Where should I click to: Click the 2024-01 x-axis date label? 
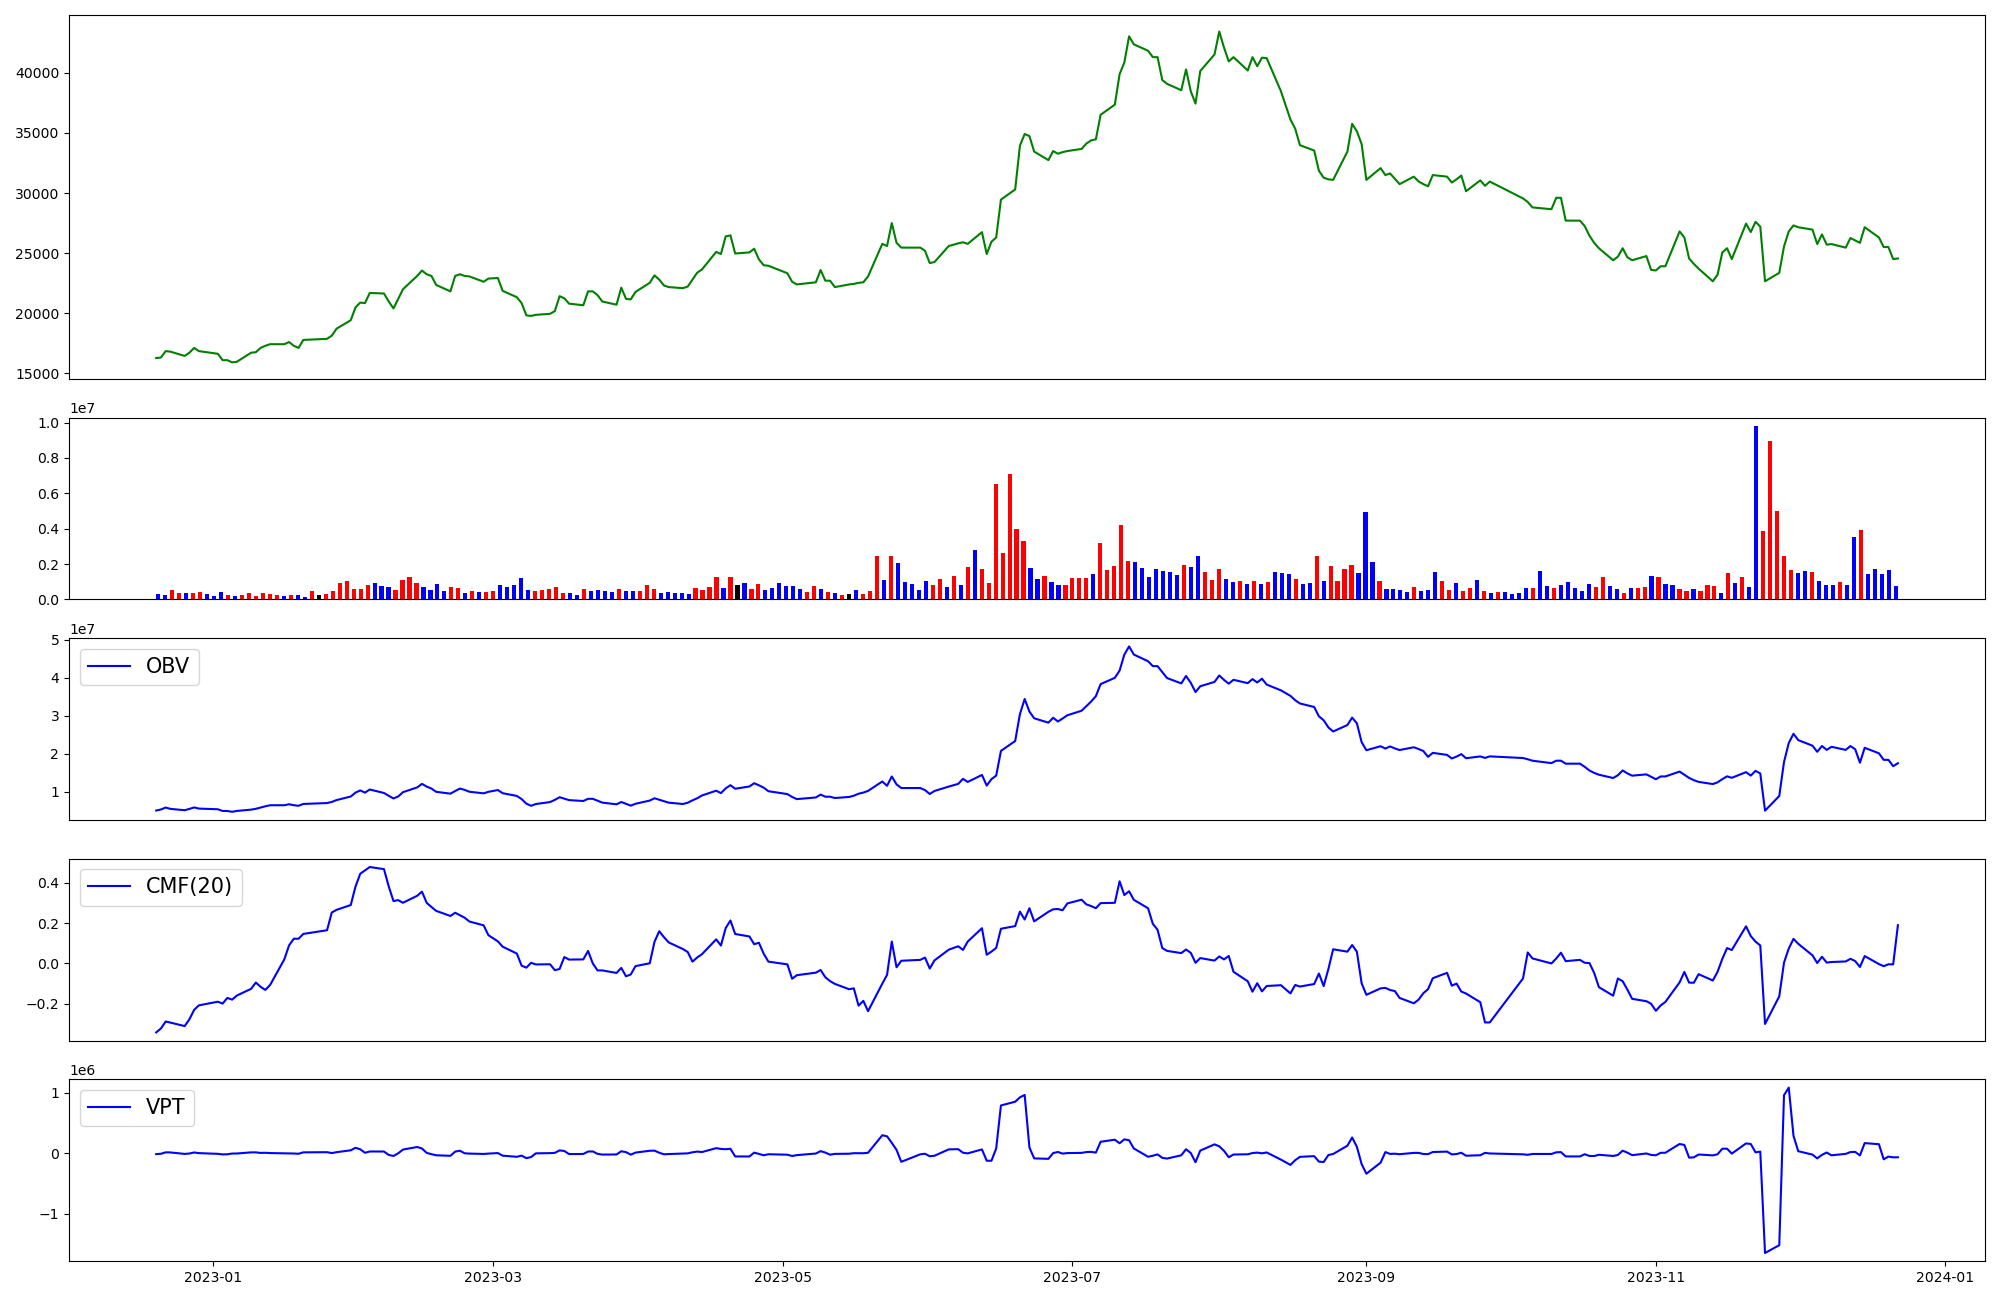coord(1945,1277)
